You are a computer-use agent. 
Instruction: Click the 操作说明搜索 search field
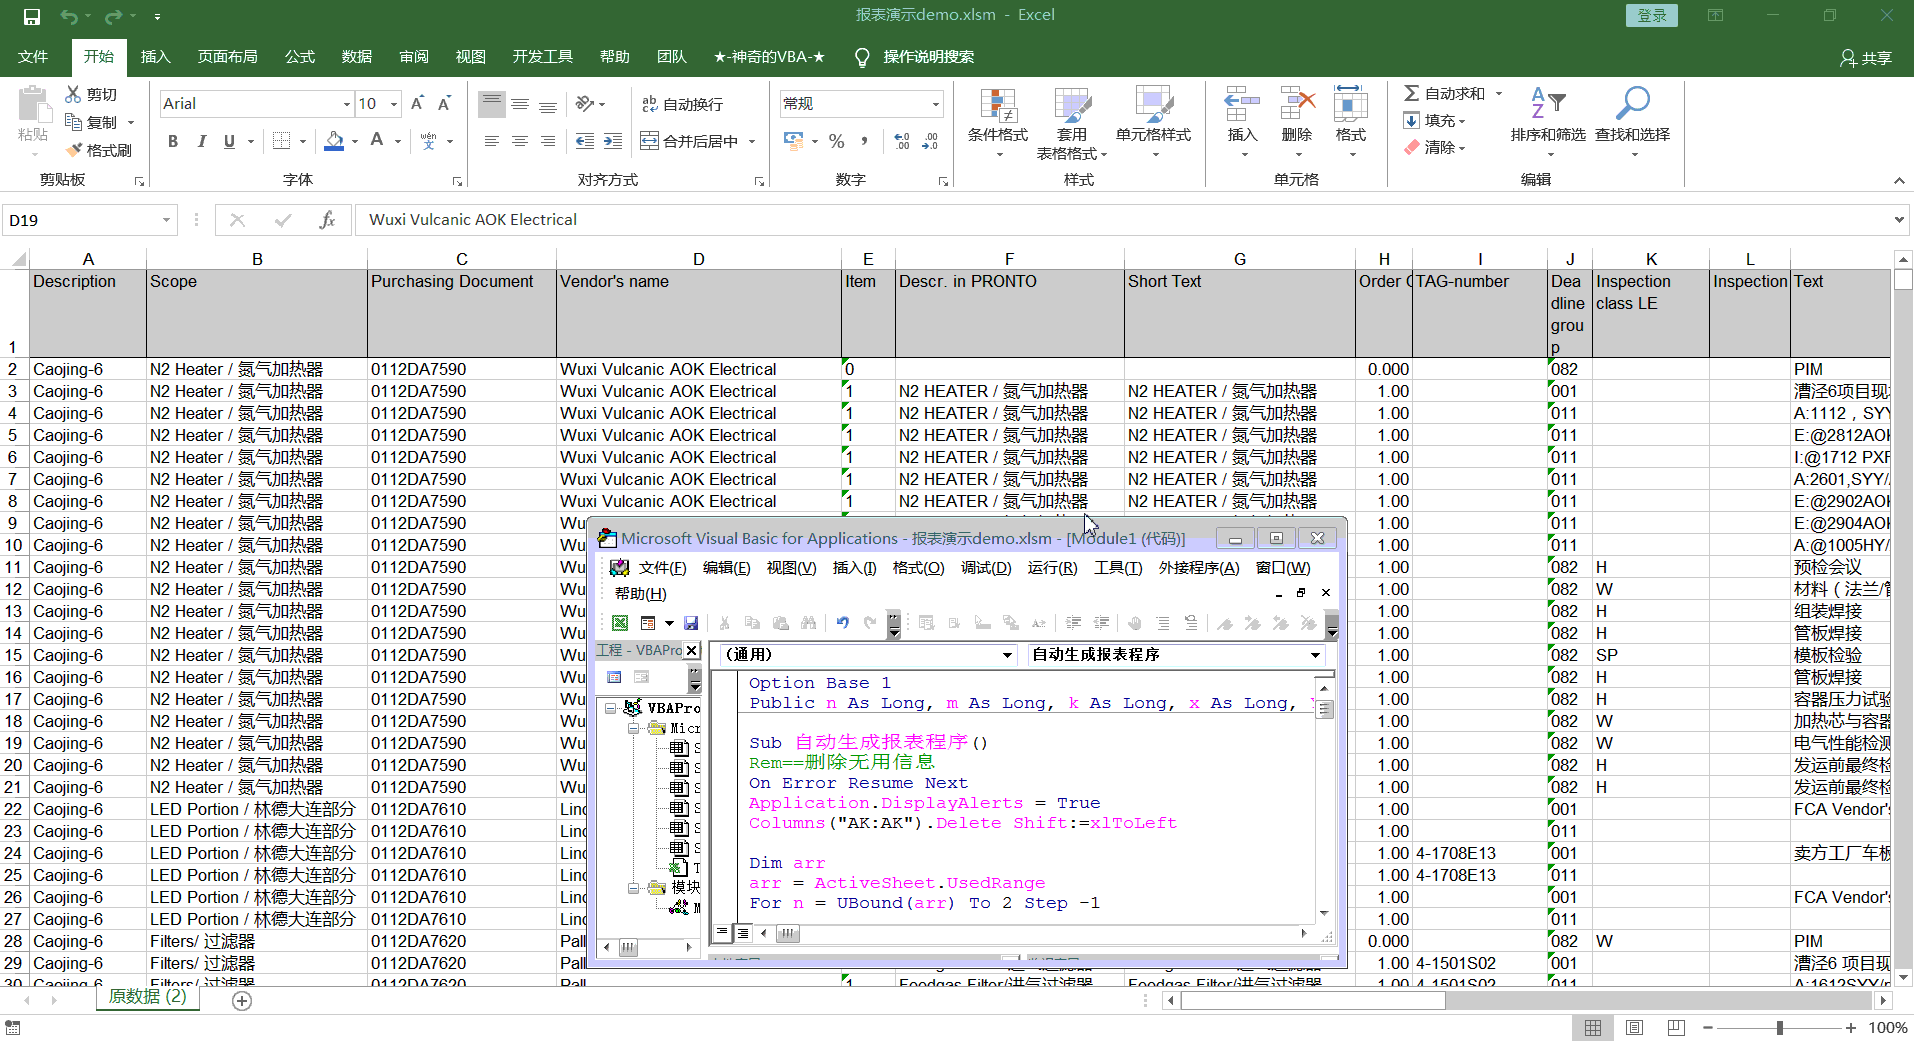click(928, 57)
